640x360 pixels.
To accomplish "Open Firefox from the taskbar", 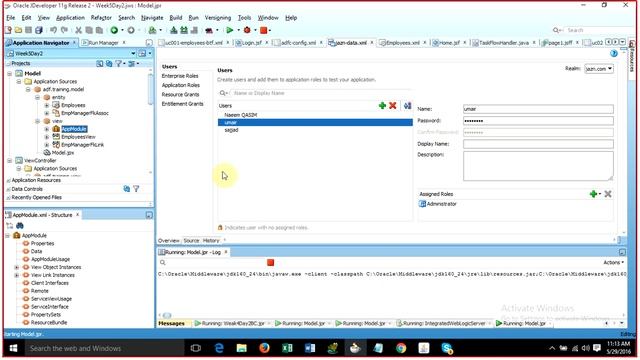I will click(x=264, y=348).
